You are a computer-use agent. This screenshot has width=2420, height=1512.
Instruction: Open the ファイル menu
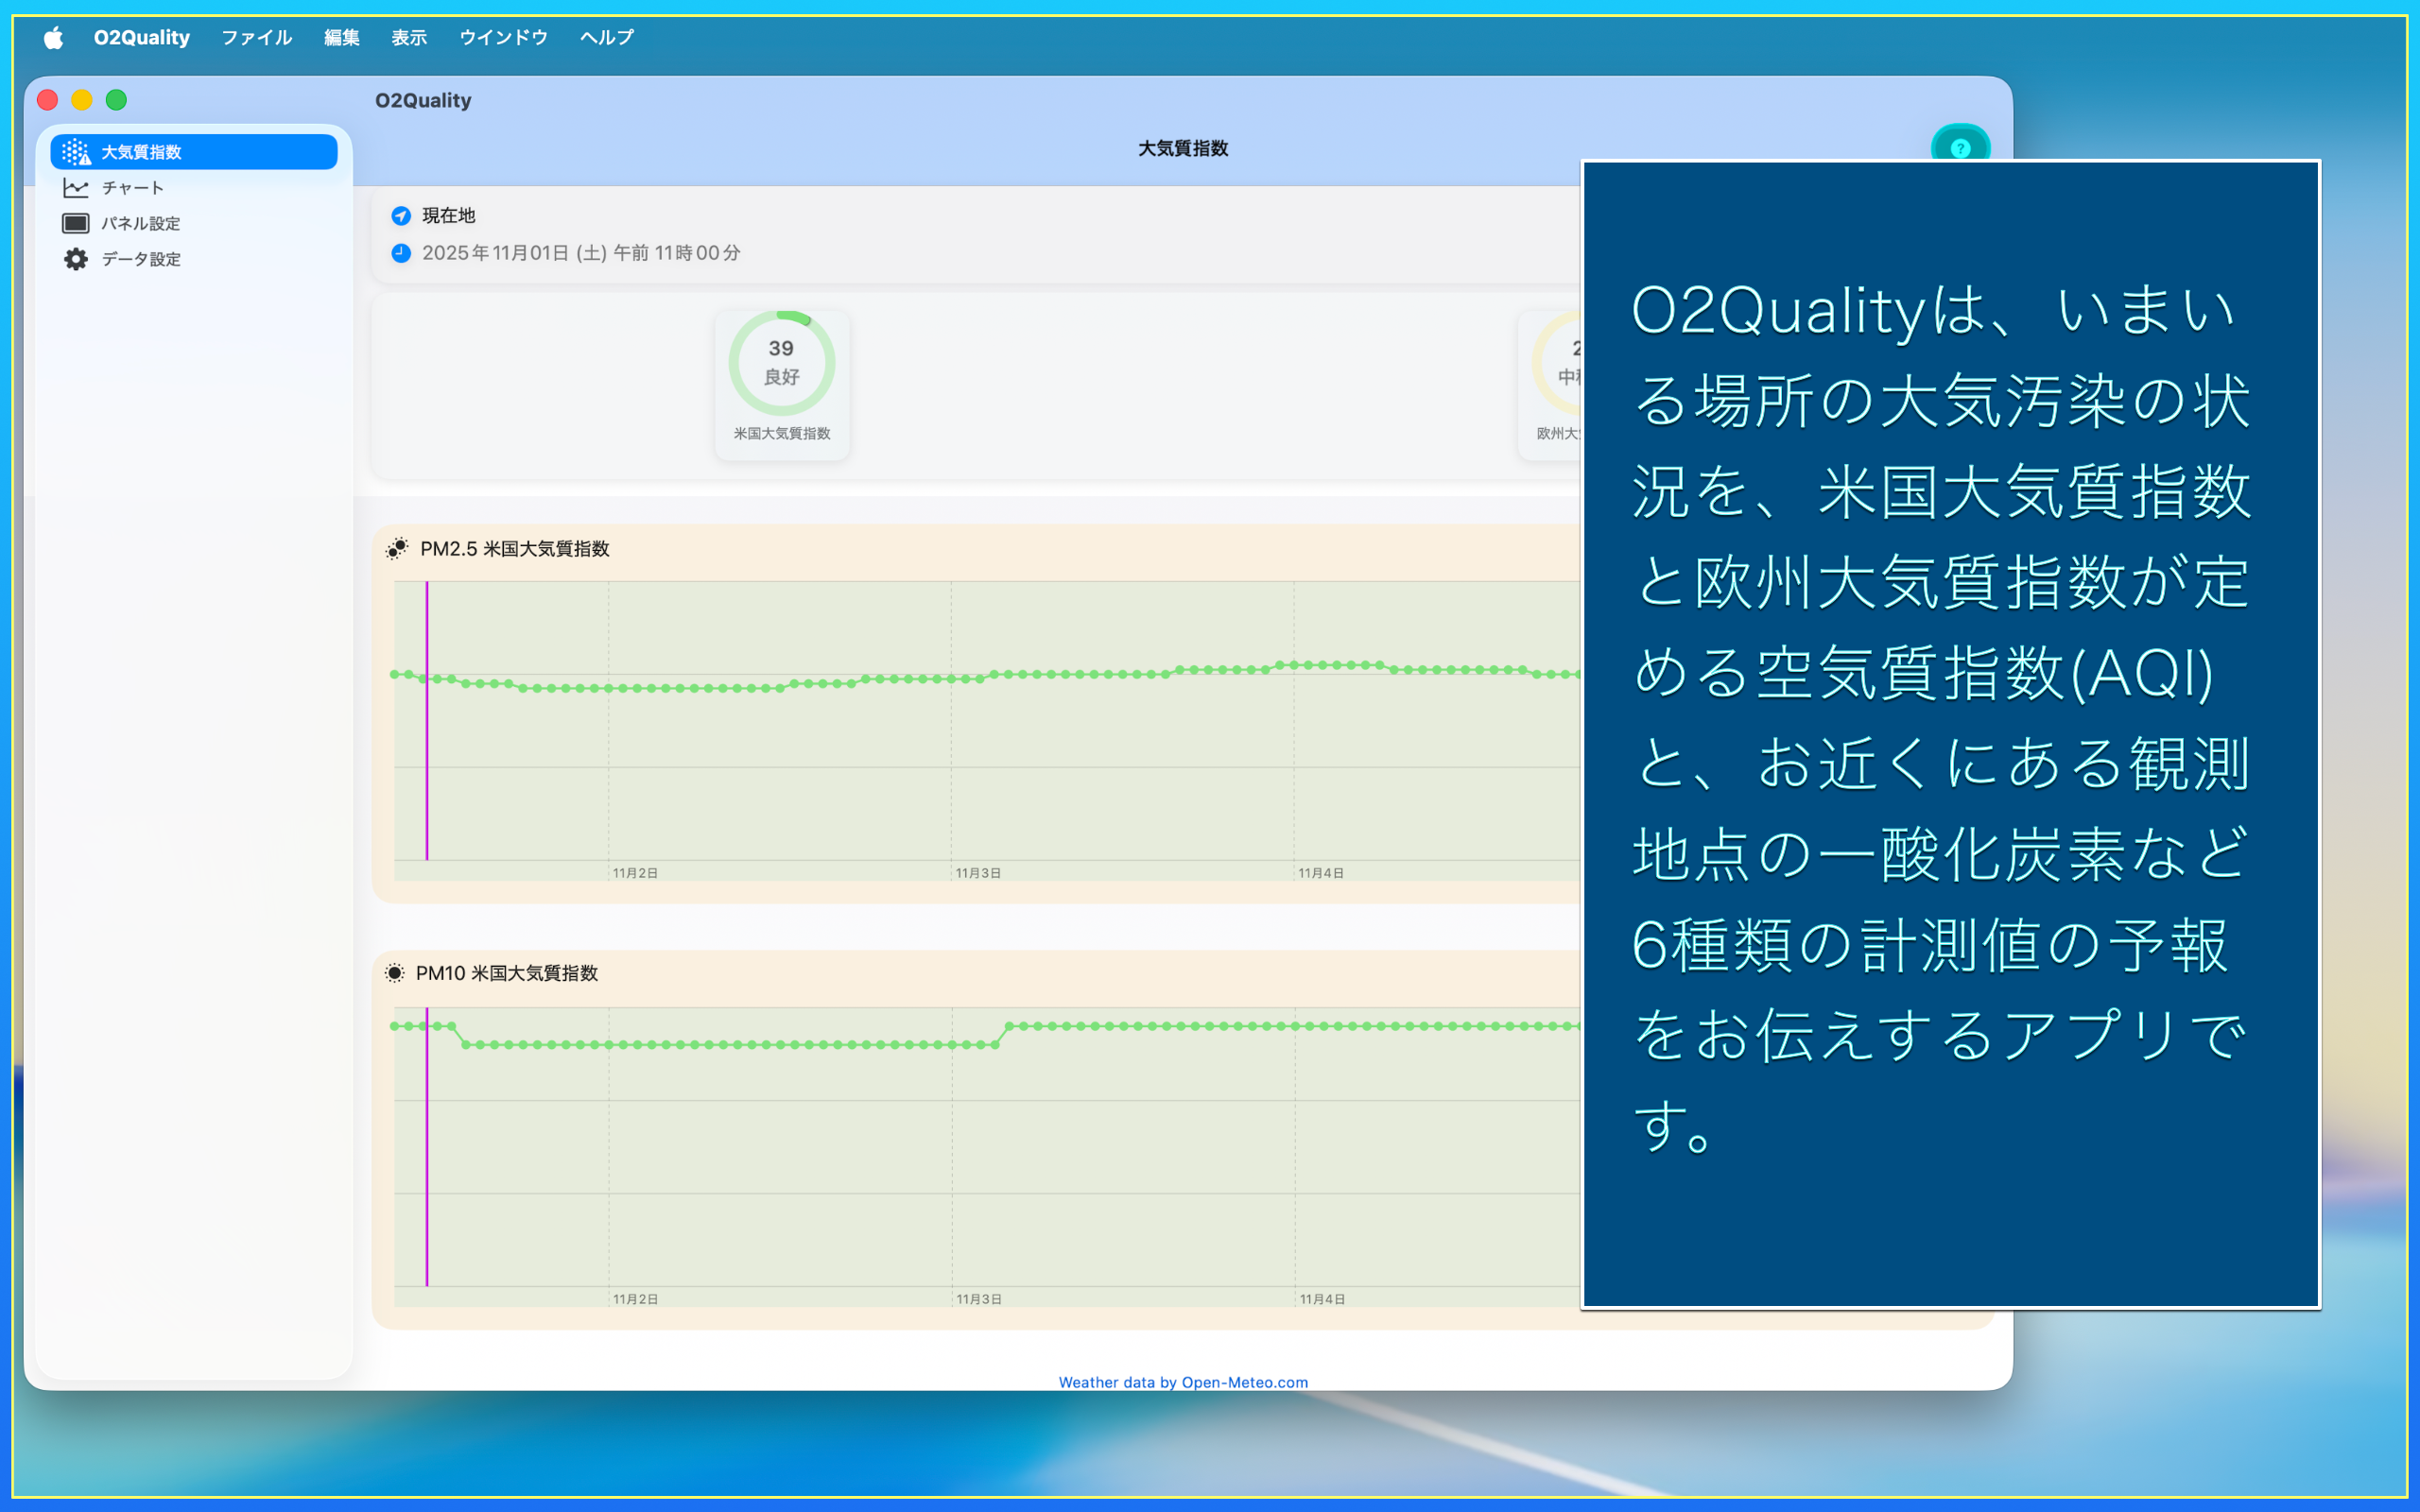[x=256, y=38]
